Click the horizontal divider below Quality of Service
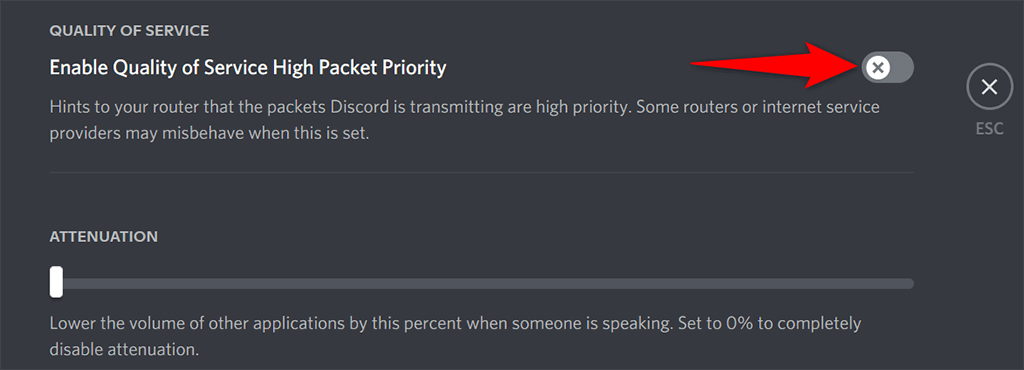Screen dimensions: 1024x370 click(482, 173)
